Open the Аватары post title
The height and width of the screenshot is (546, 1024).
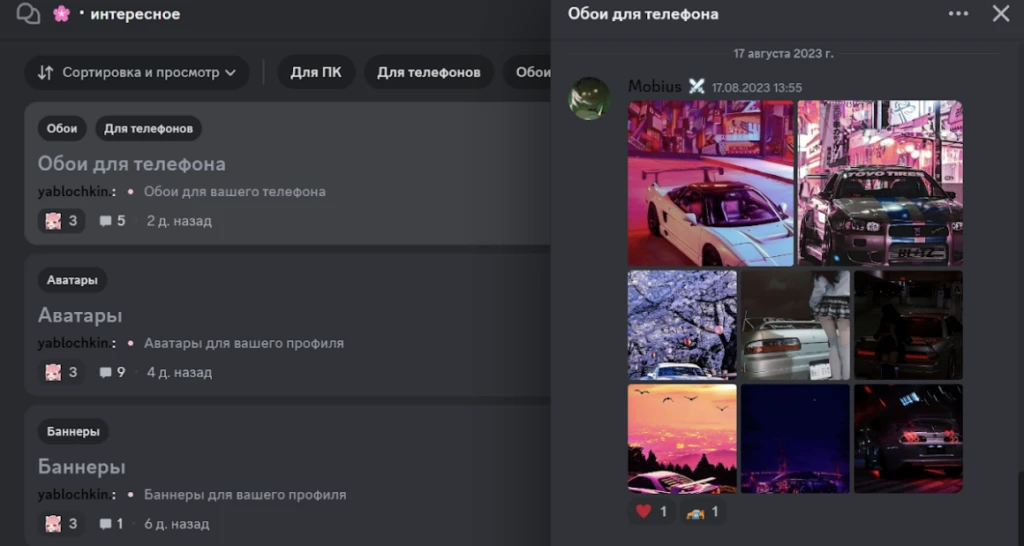click(80, 315)
